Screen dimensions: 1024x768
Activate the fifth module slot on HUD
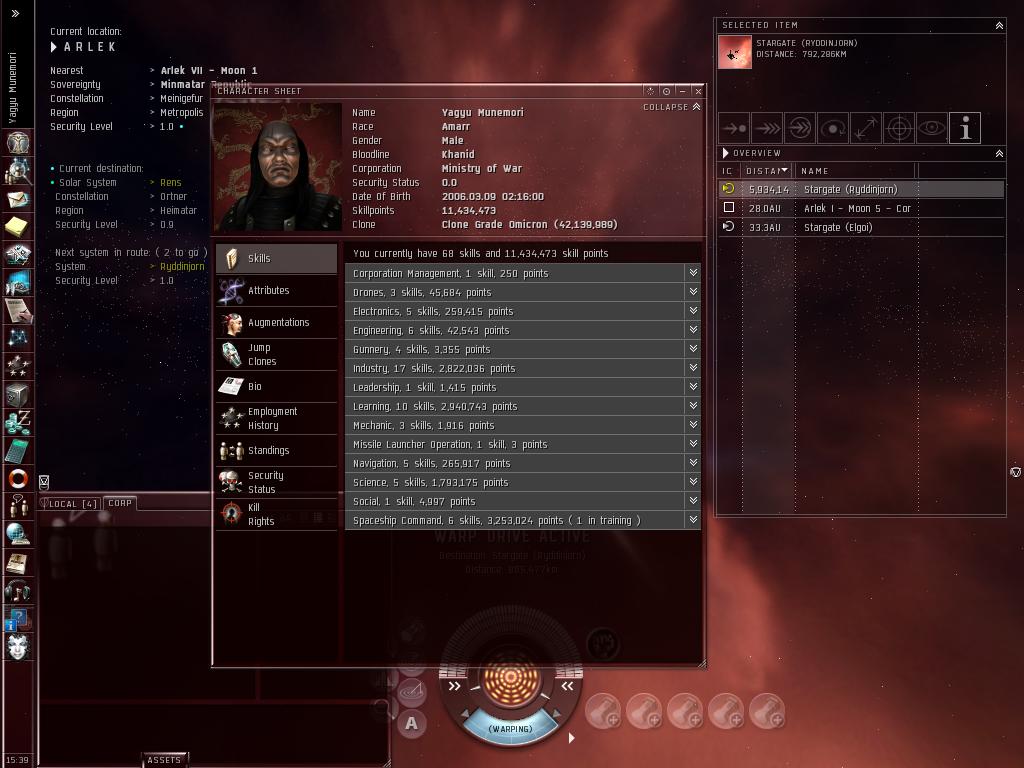767,711
